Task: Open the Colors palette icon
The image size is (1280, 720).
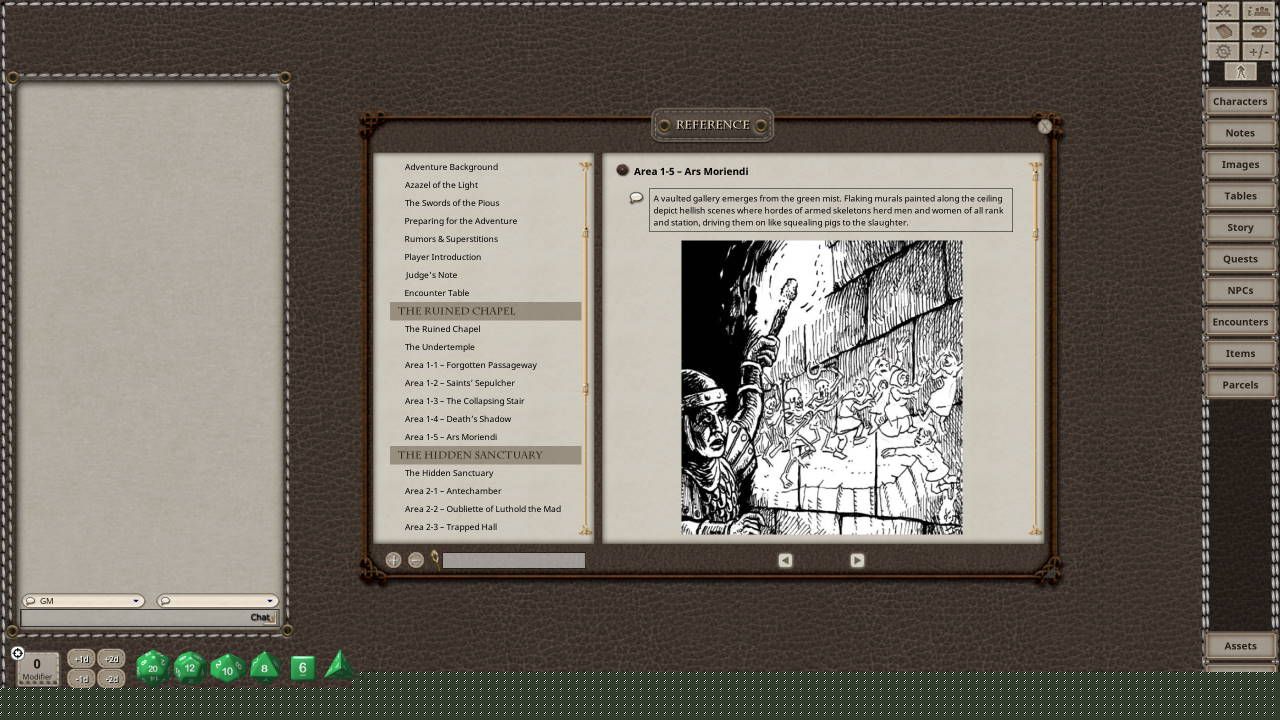Action: 1258,31
